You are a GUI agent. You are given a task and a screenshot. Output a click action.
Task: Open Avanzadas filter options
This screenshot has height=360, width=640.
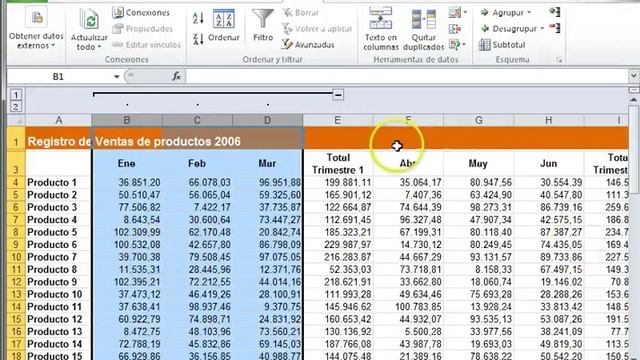(308, 45)
